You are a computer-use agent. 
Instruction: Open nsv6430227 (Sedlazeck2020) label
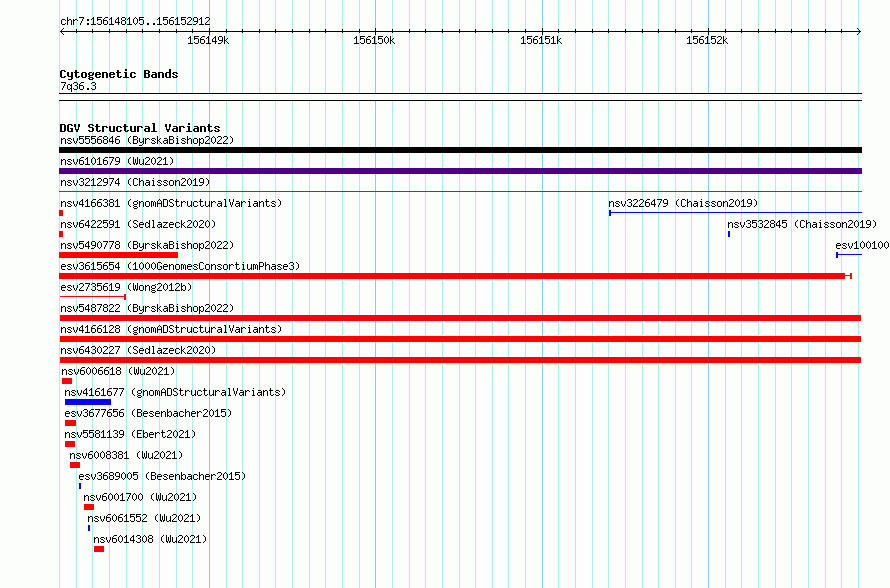point(138,350)
